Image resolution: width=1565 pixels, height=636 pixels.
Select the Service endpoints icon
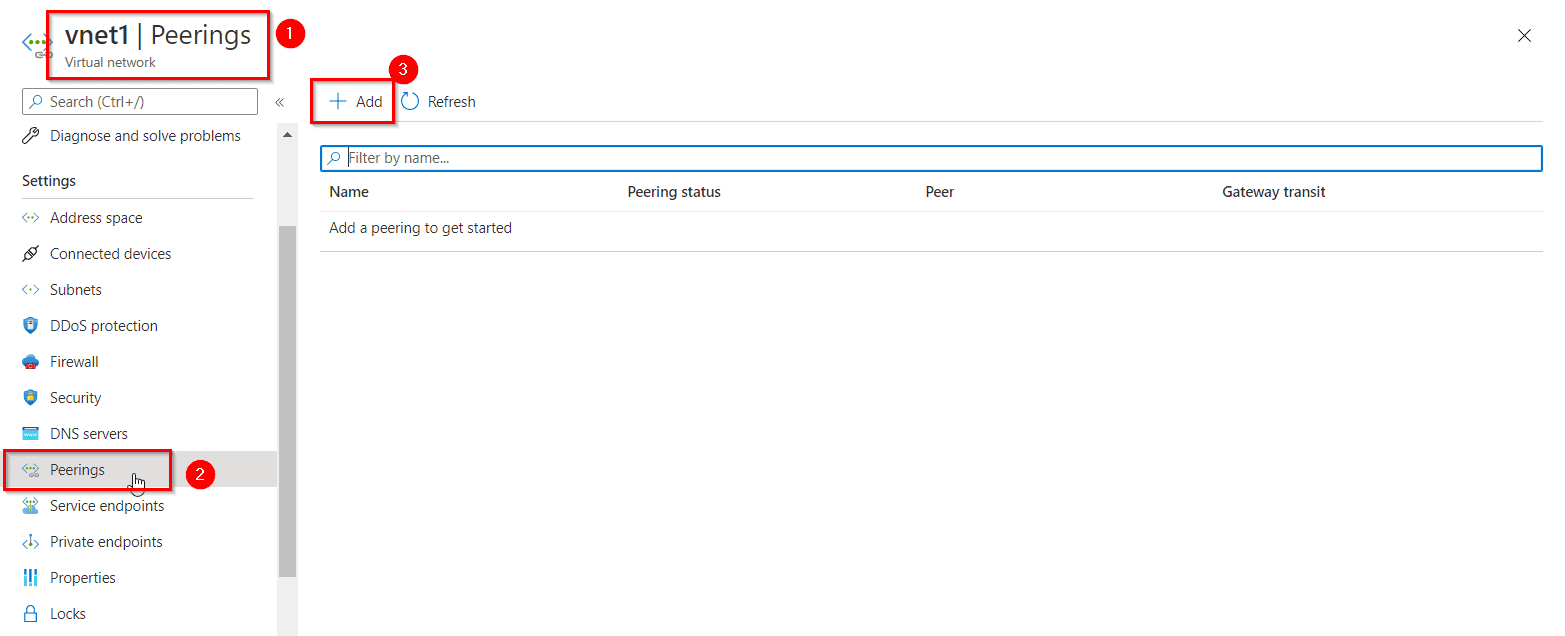31,505
